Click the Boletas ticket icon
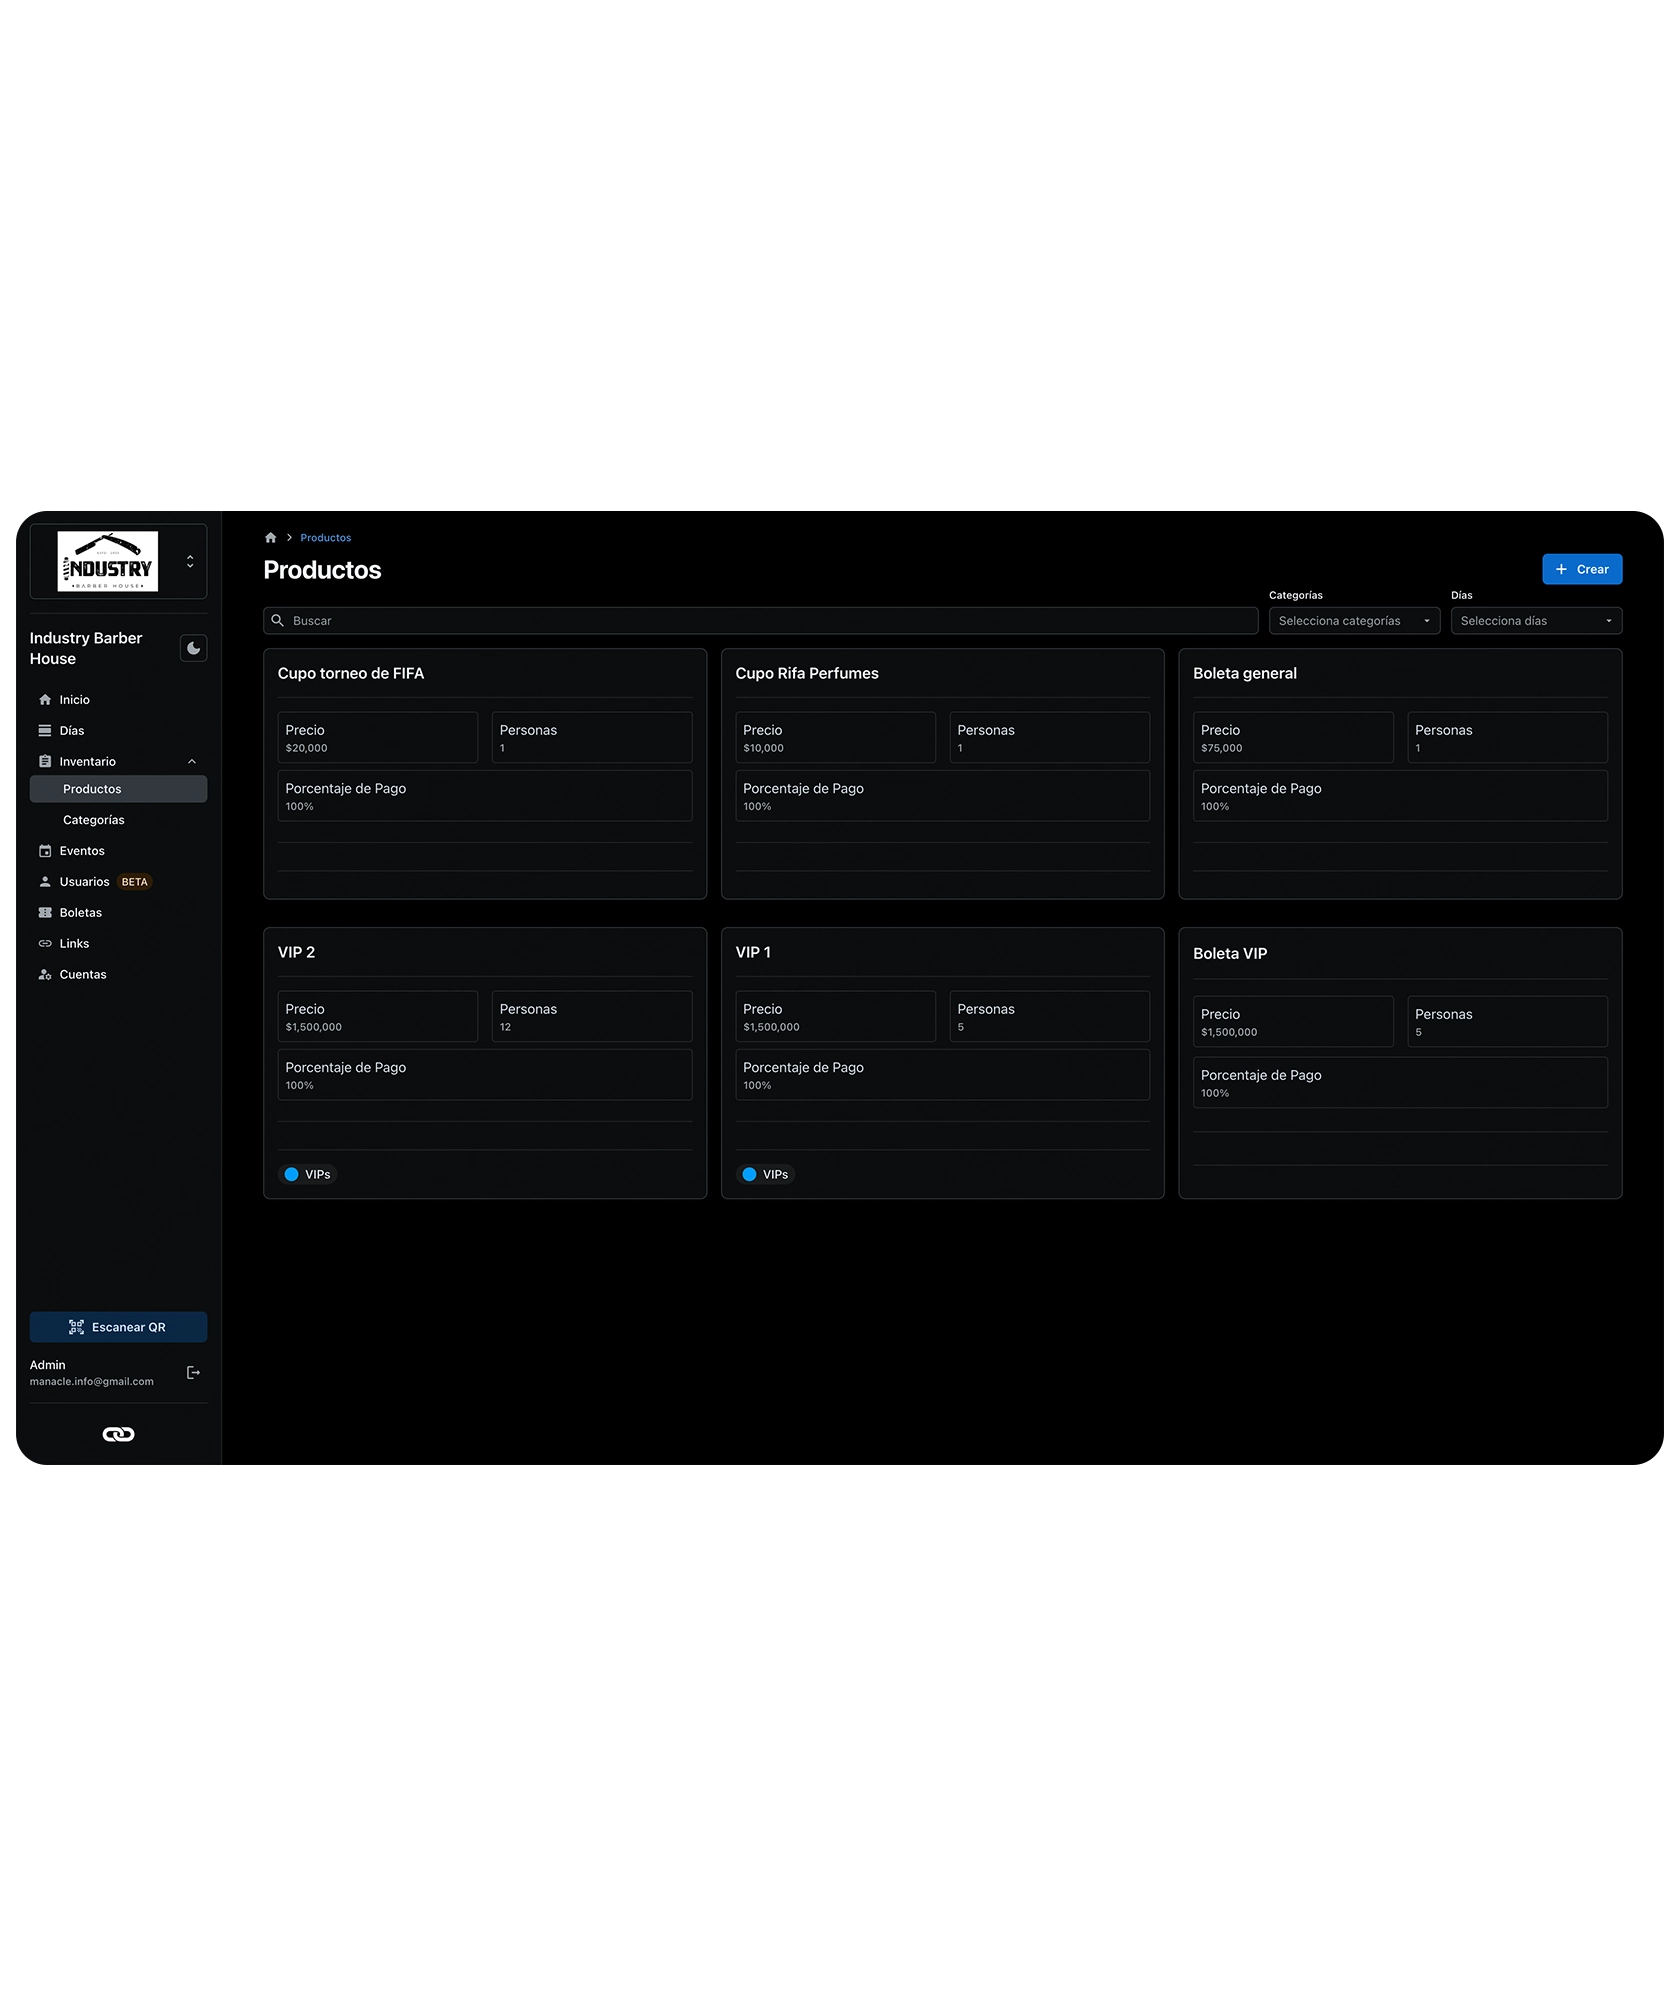Viewport: 1680px width, 2000px height. 45,913
